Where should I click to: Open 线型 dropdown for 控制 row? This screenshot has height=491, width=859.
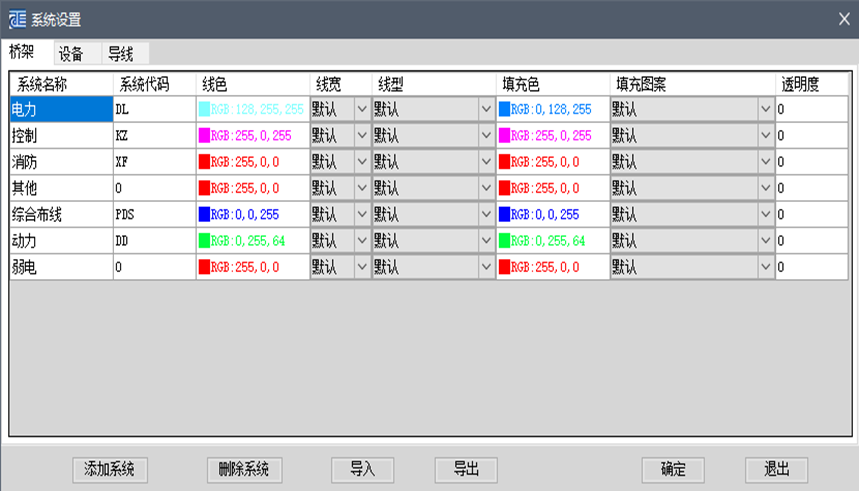point(486,135)
